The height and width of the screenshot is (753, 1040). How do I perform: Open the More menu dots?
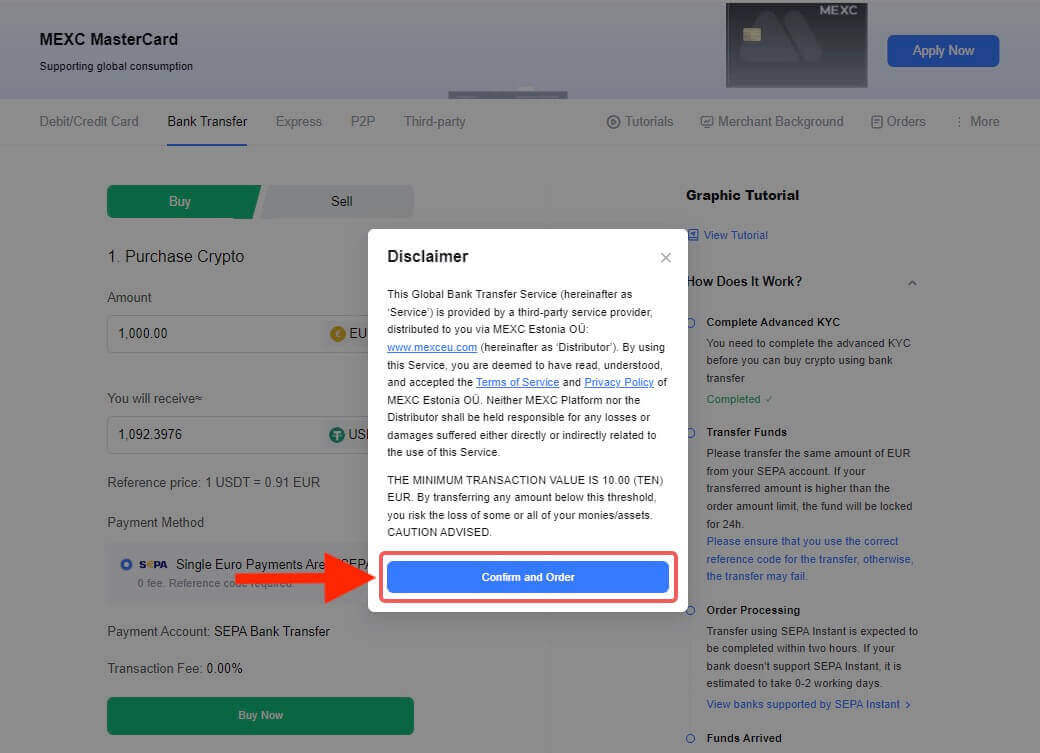(958, 122)
